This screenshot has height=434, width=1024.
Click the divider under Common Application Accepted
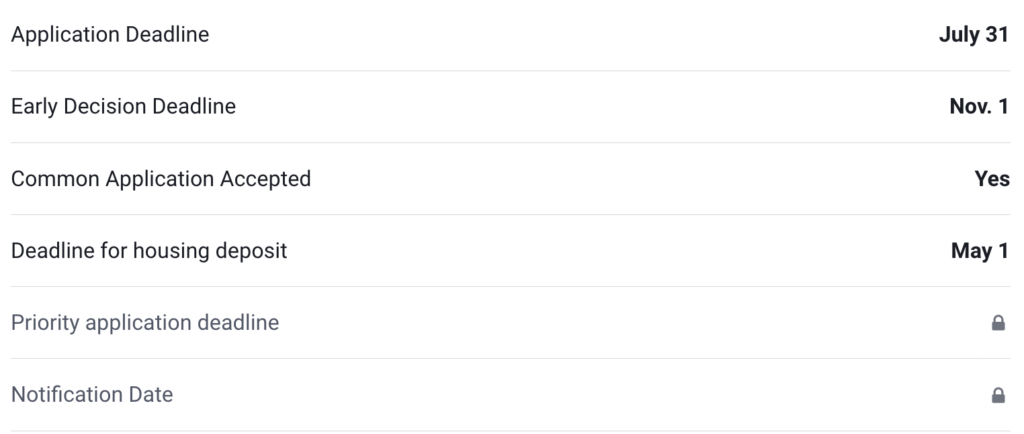tap(512, 215)
